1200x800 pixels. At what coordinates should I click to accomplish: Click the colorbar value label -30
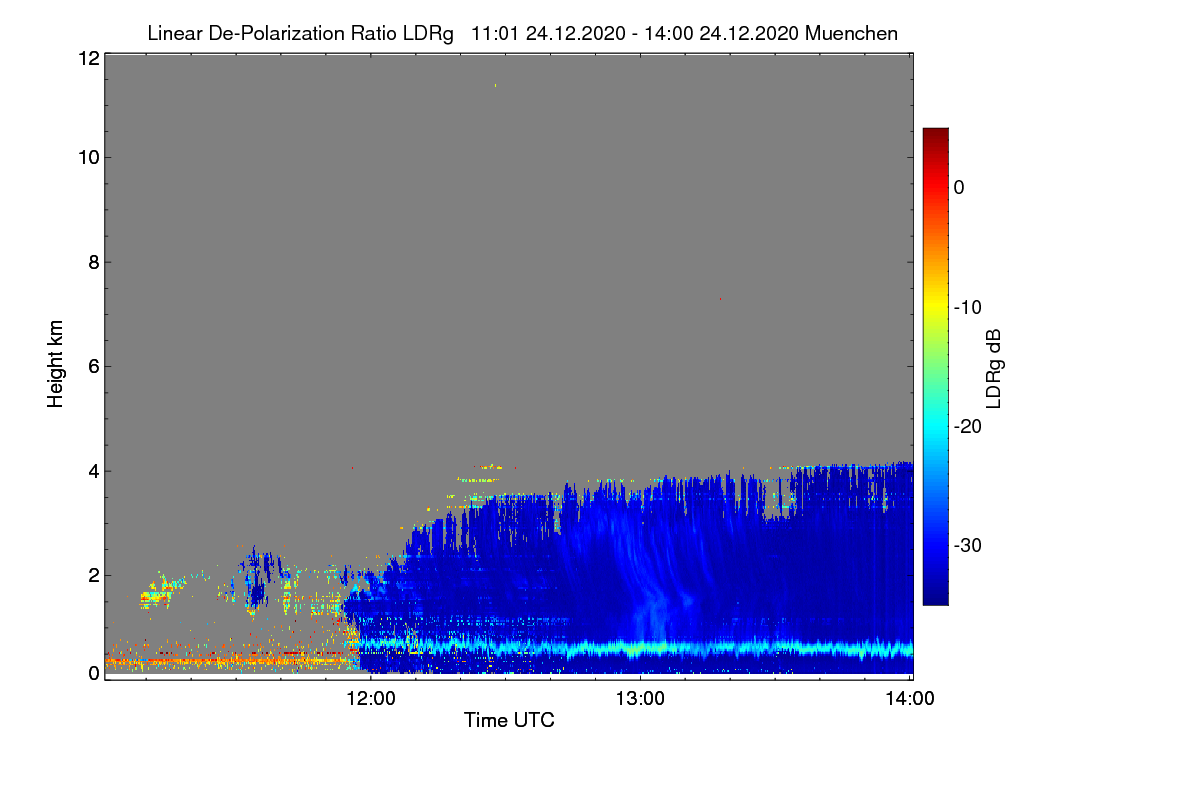[x=968, y=546]
